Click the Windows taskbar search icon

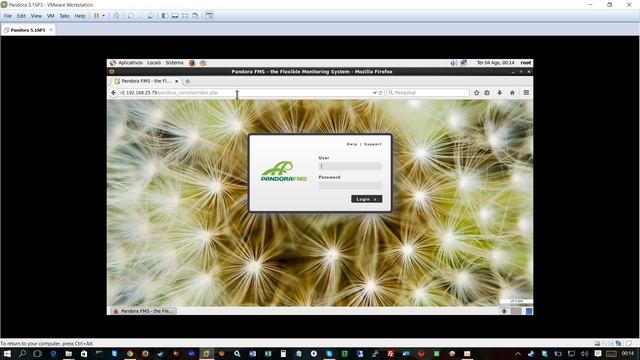click(22, 353)
